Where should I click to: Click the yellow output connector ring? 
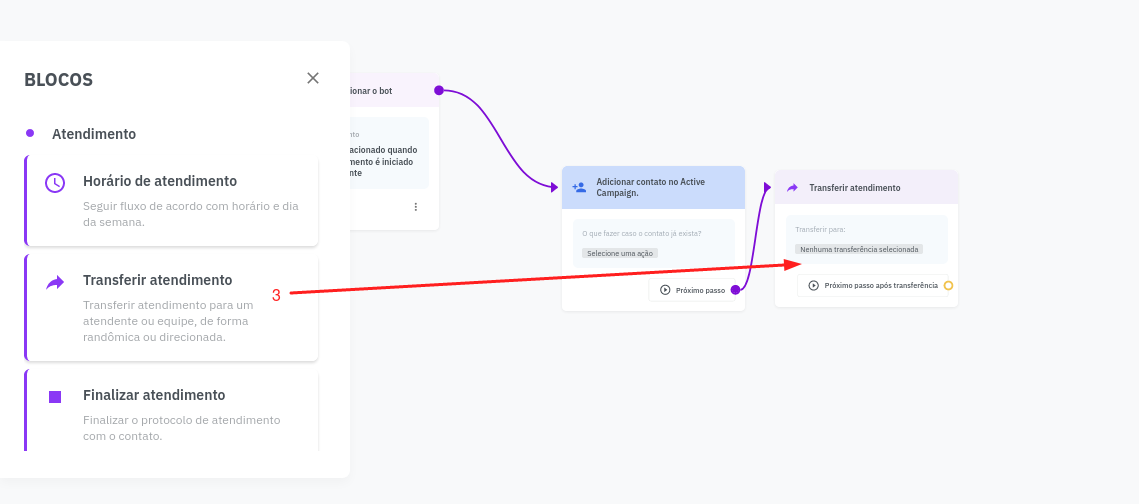948,285
